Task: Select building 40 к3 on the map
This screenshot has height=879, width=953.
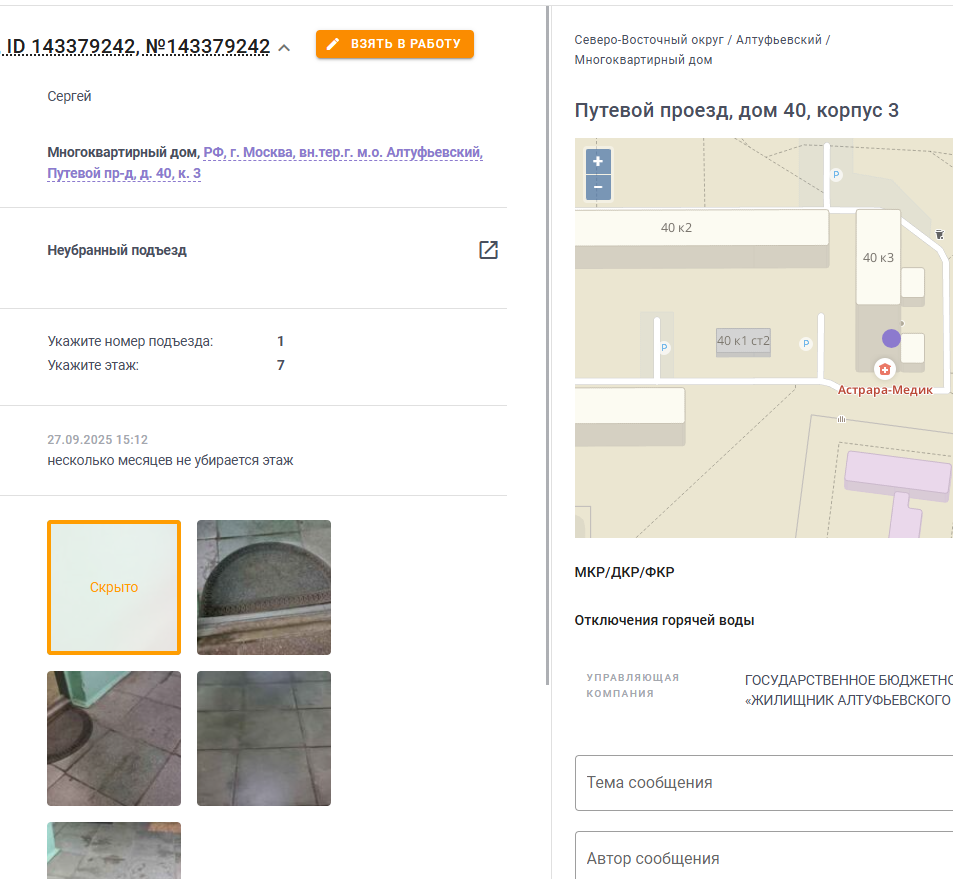Action: (x=878, y=257)
